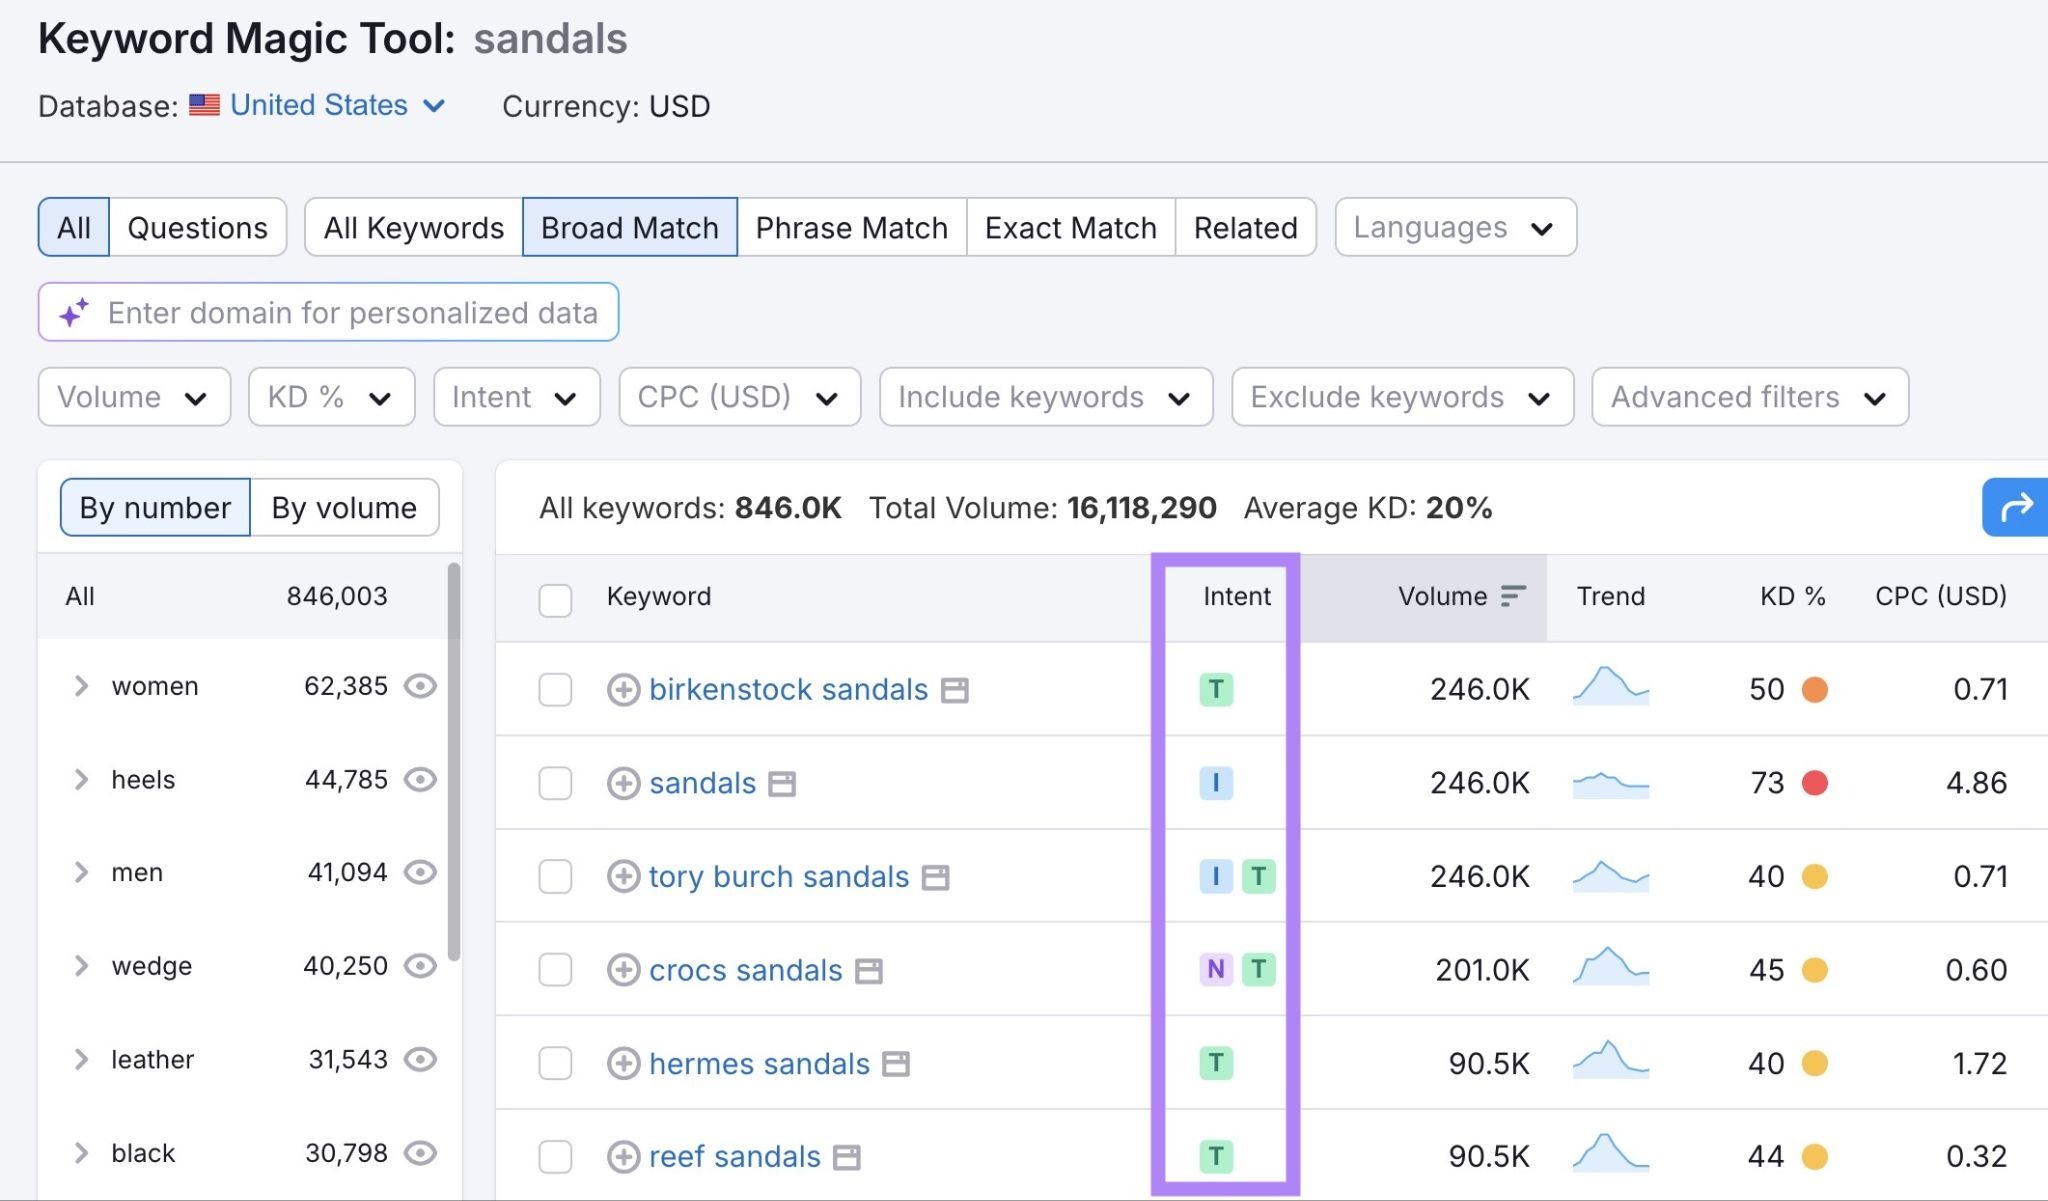Expand the leather keyword group
Screen dimensions: 2048x1201
(x=82, y=1059)
